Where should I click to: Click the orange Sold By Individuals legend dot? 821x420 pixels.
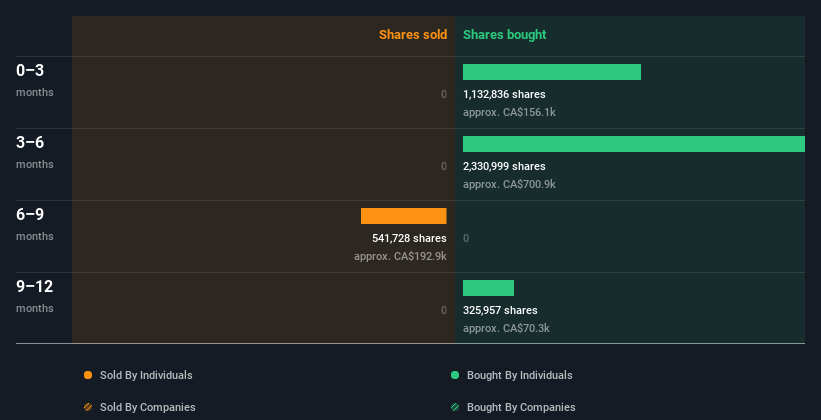(88, 375)
